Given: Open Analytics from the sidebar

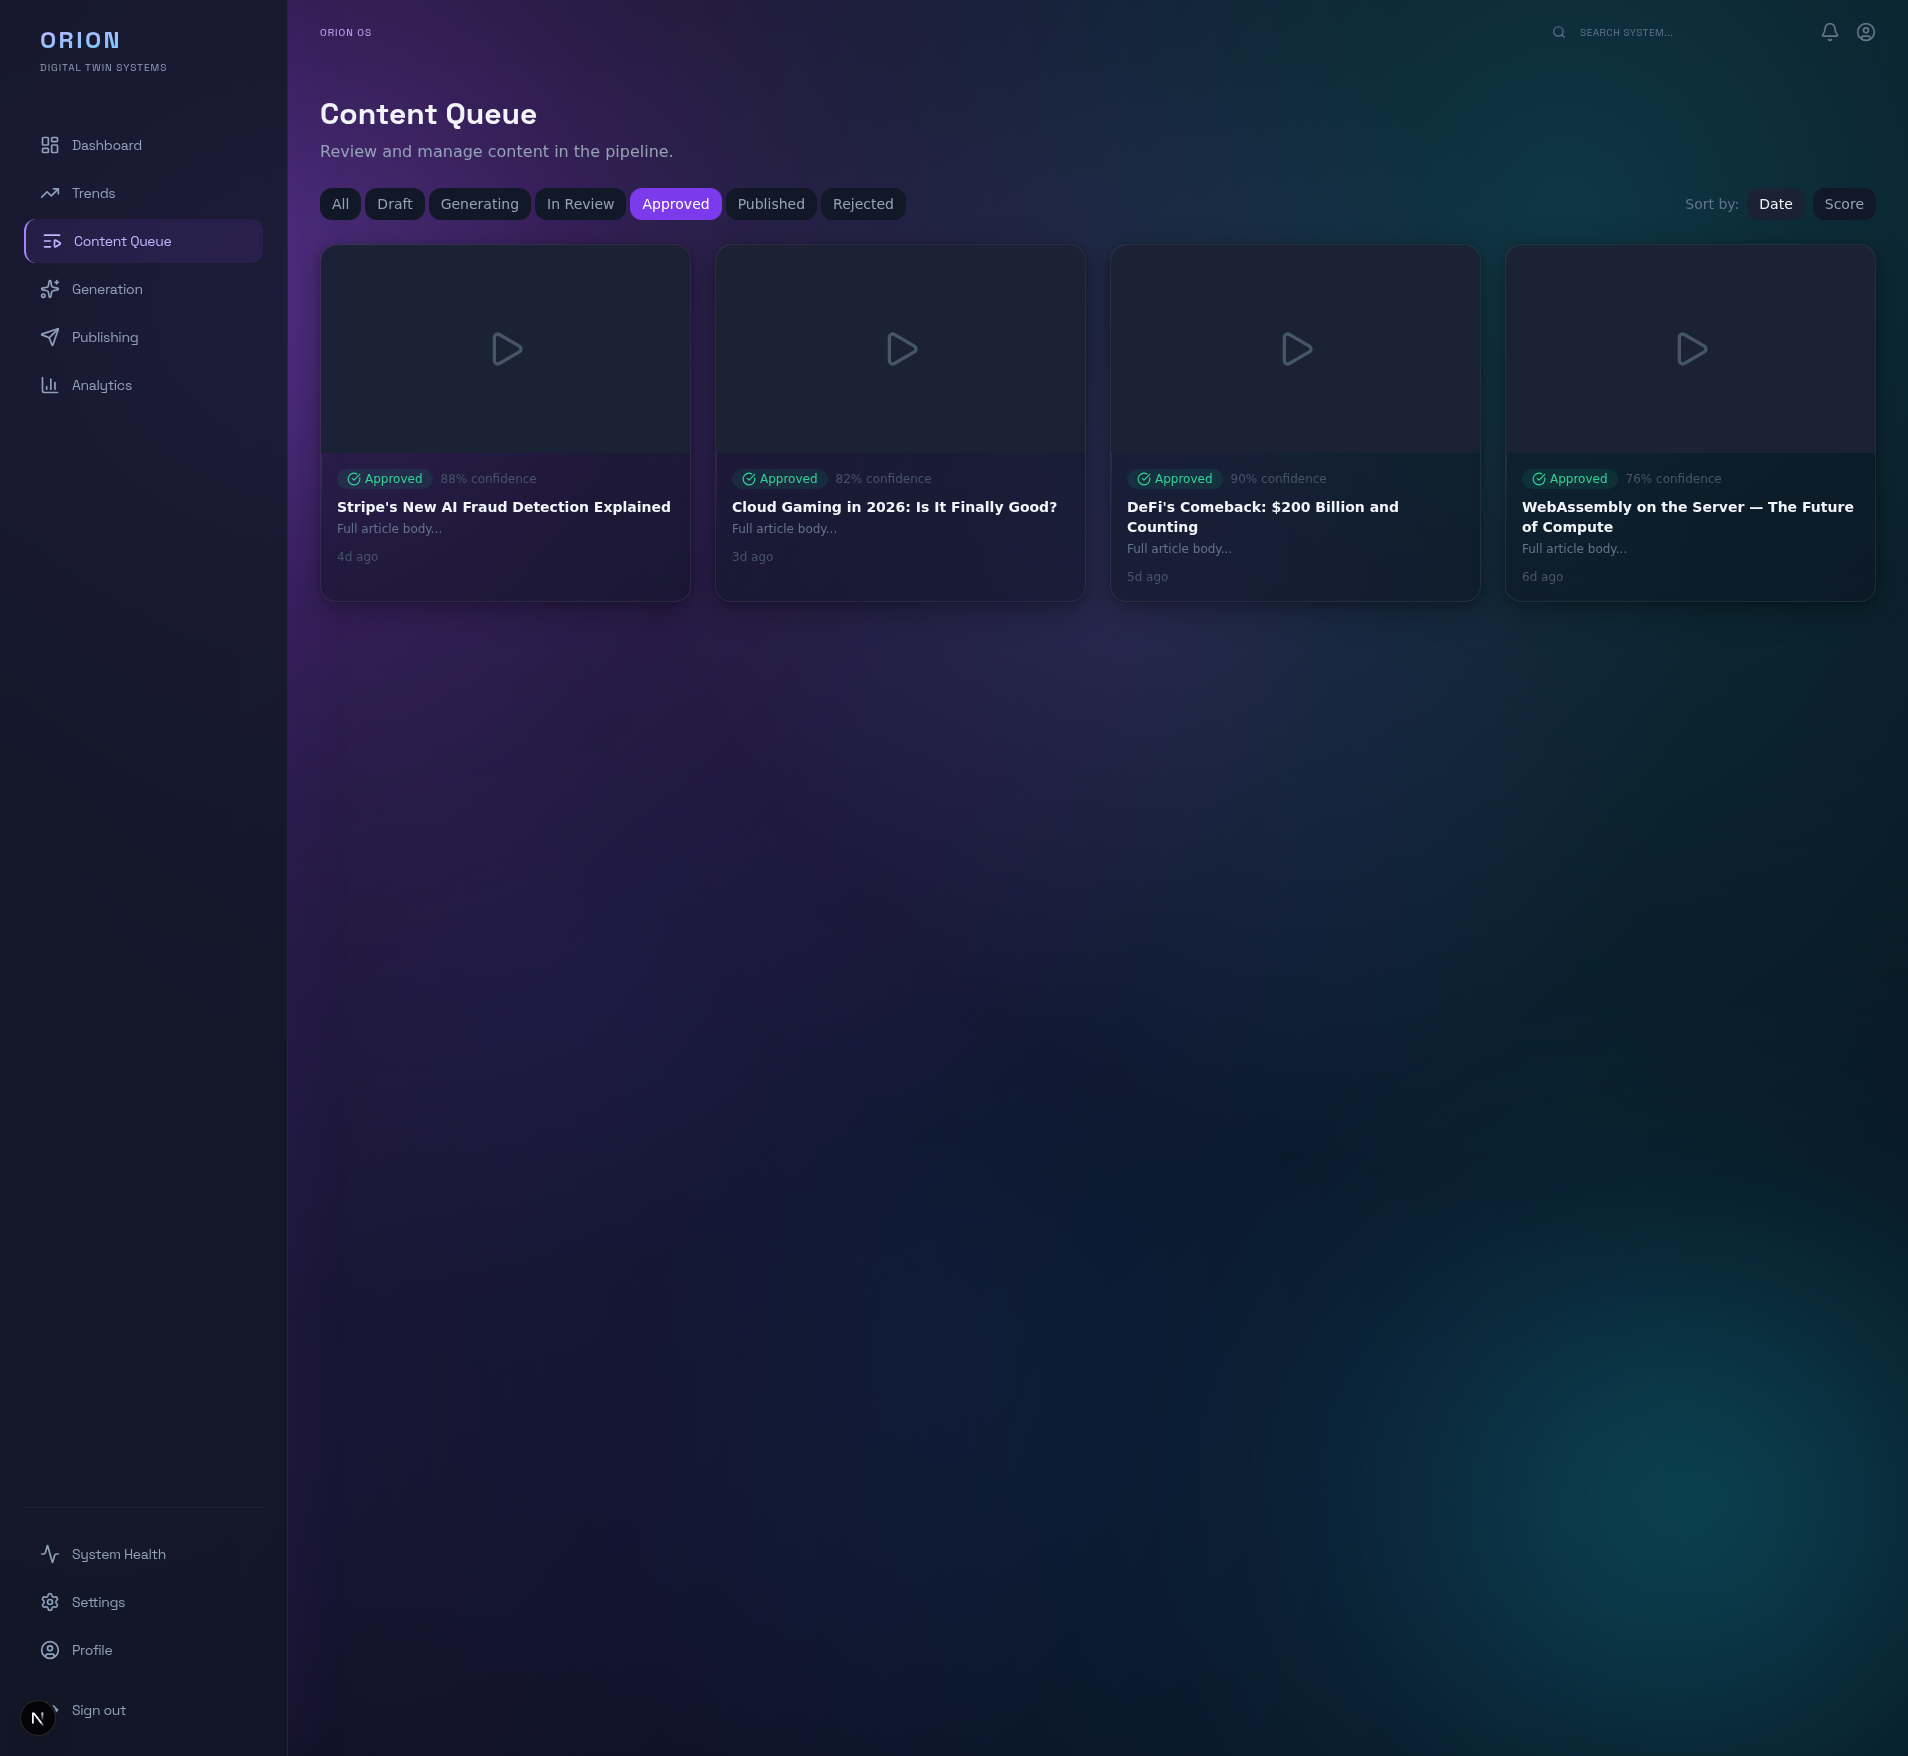Looking at the screenshot, I should coord(101,385).
